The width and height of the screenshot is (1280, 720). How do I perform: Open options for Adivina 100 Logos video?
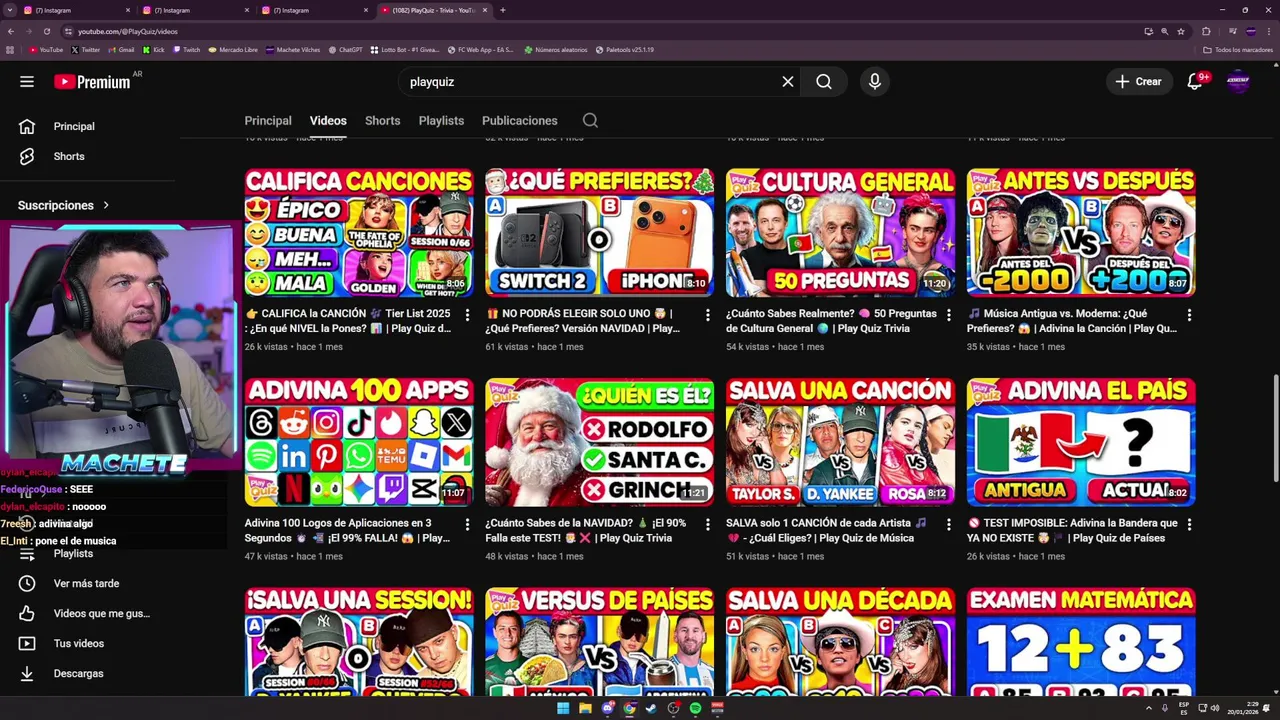tap(466, 524)
